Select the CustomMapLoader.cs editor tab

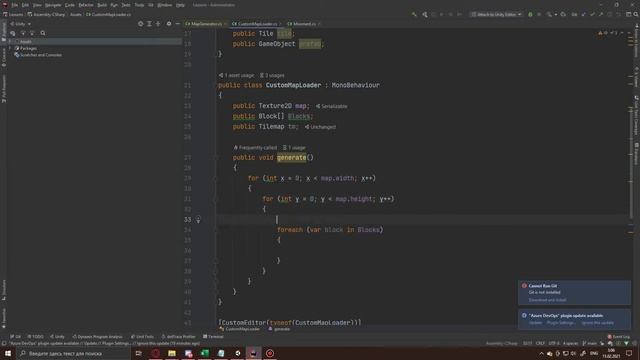pos(256,24)
